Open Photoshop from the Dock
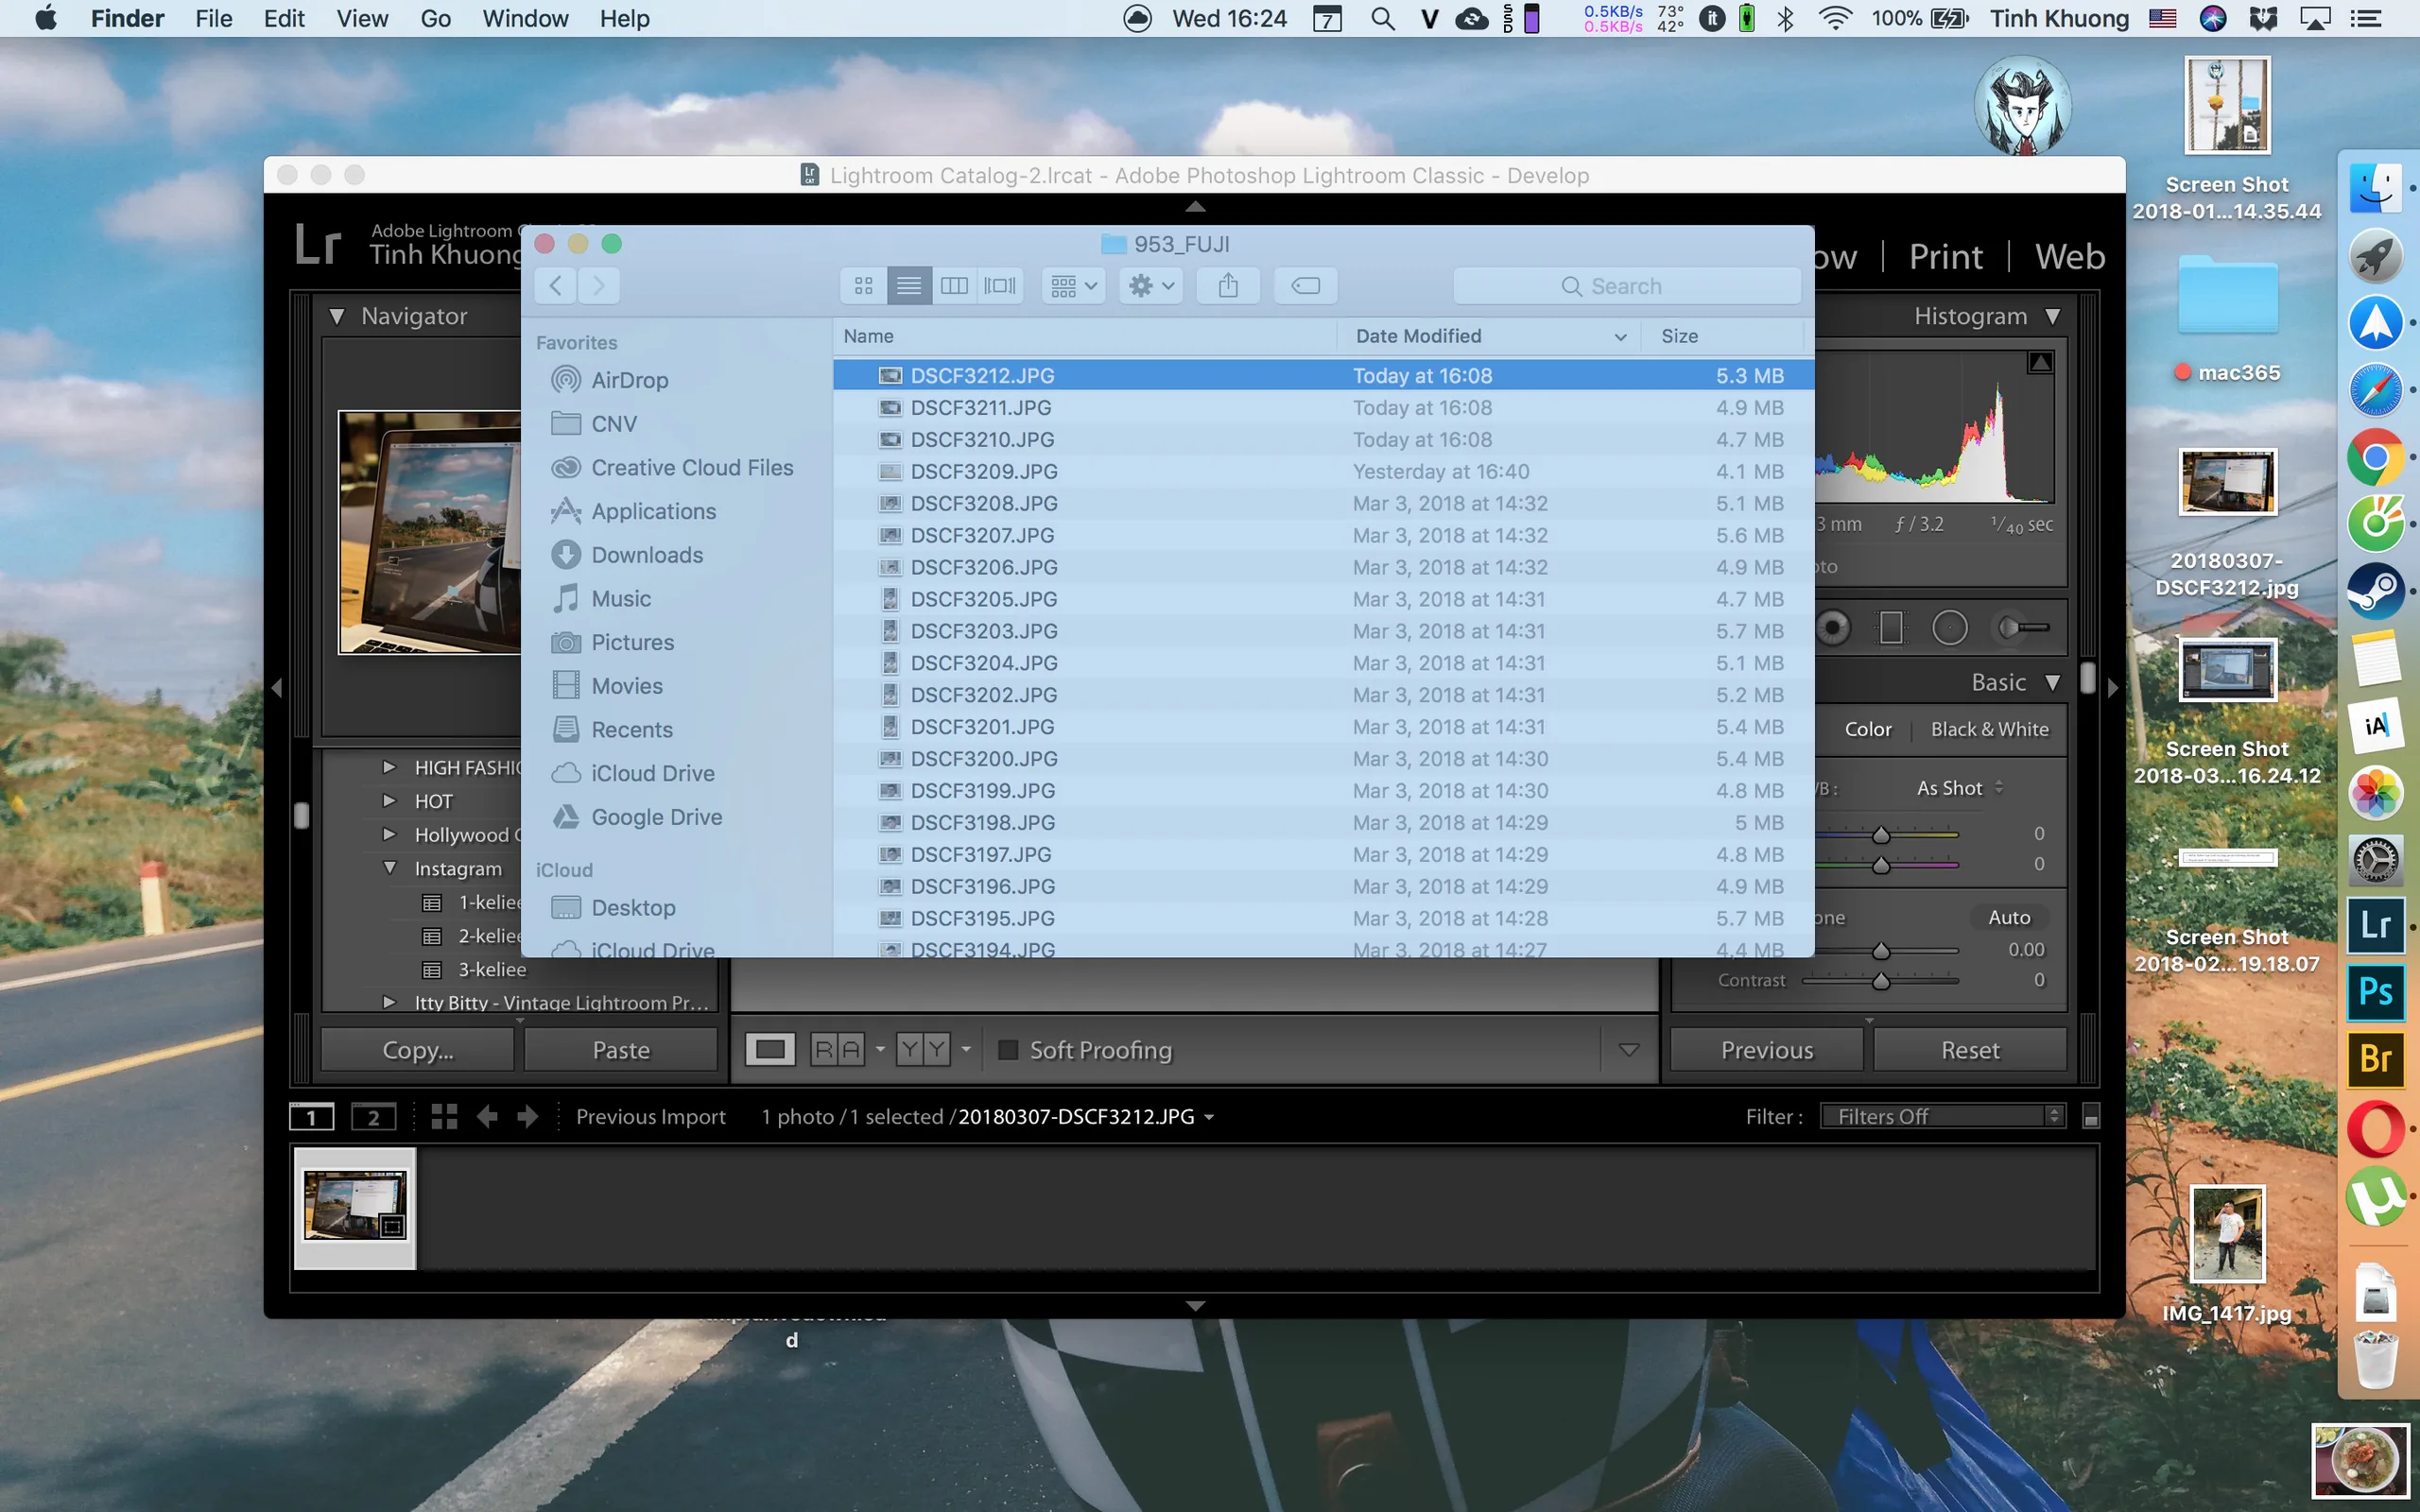The height and width of the screenshot is (1512, 2420). [x=2375, y=991]
